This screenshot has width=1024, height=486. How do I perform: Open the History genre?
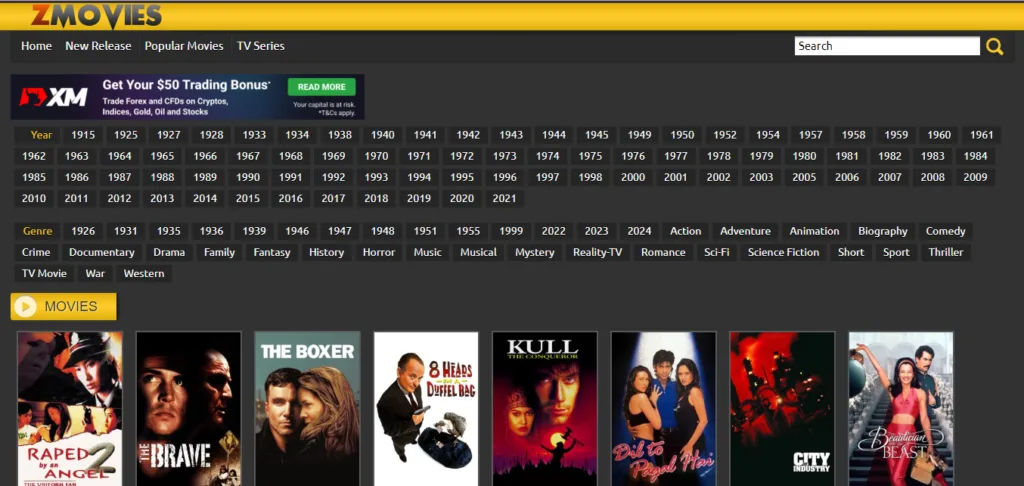[327, 252]
